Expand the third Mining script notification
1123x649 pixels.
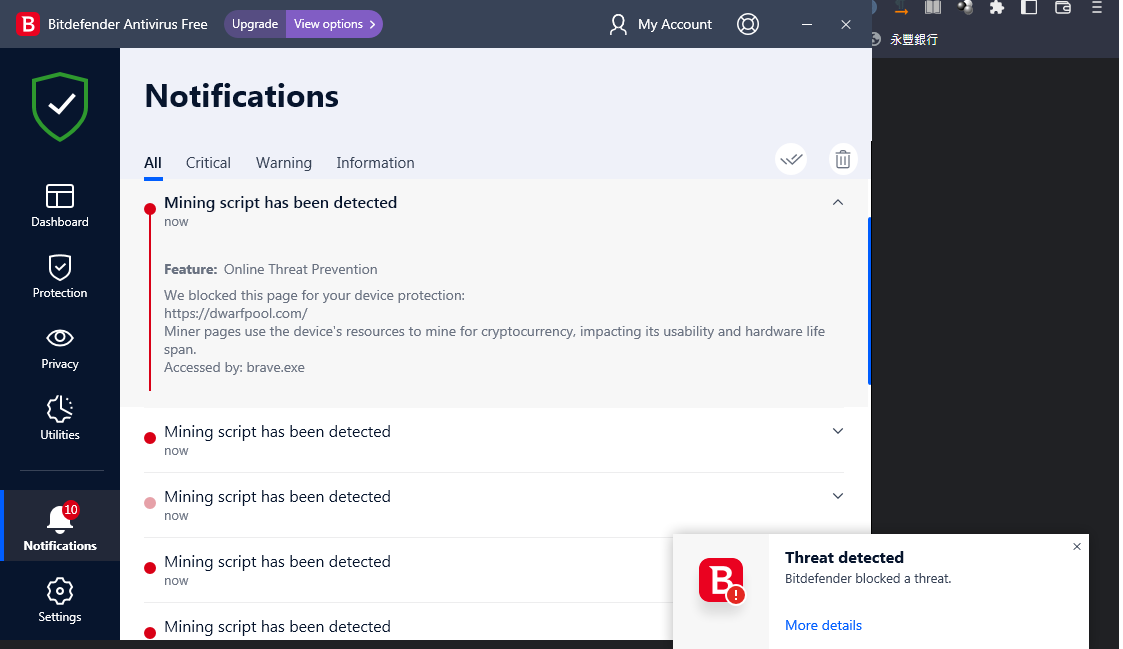pyautogui.click(x=838, y=496)
